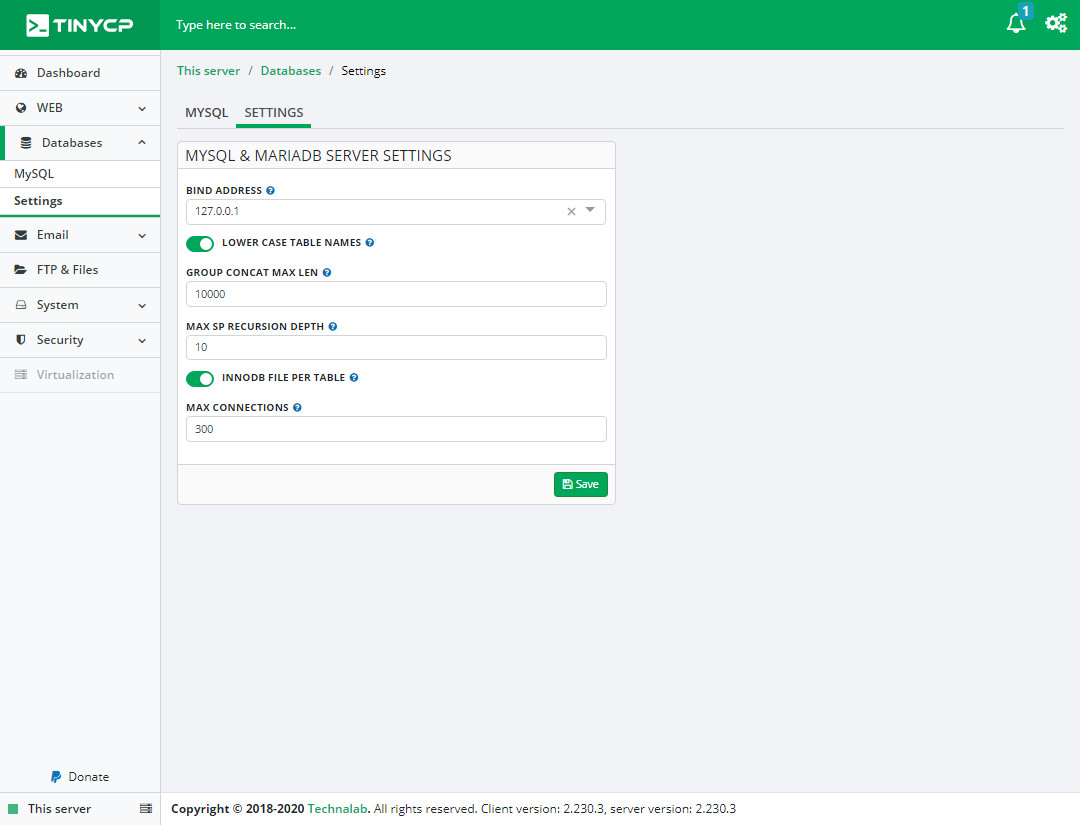Viewport: 1080px width, 825px height.
Task: Click the Virtualization server icon
Action: click(x=21, y=375)
